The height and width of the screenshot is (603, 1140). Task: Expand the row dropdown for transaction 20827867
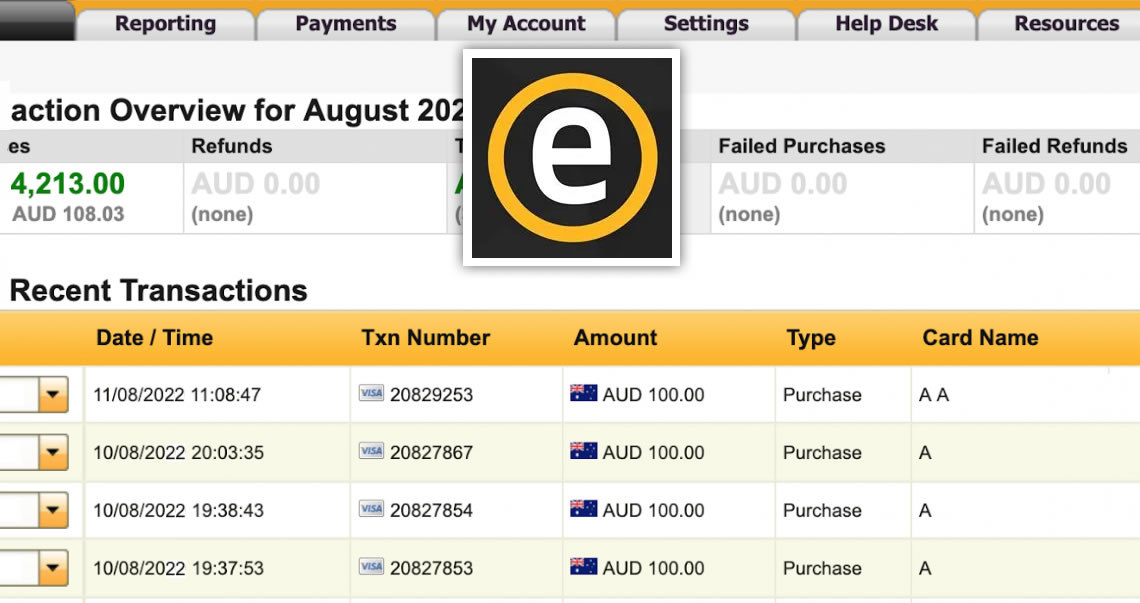click(x=52, y=452)
